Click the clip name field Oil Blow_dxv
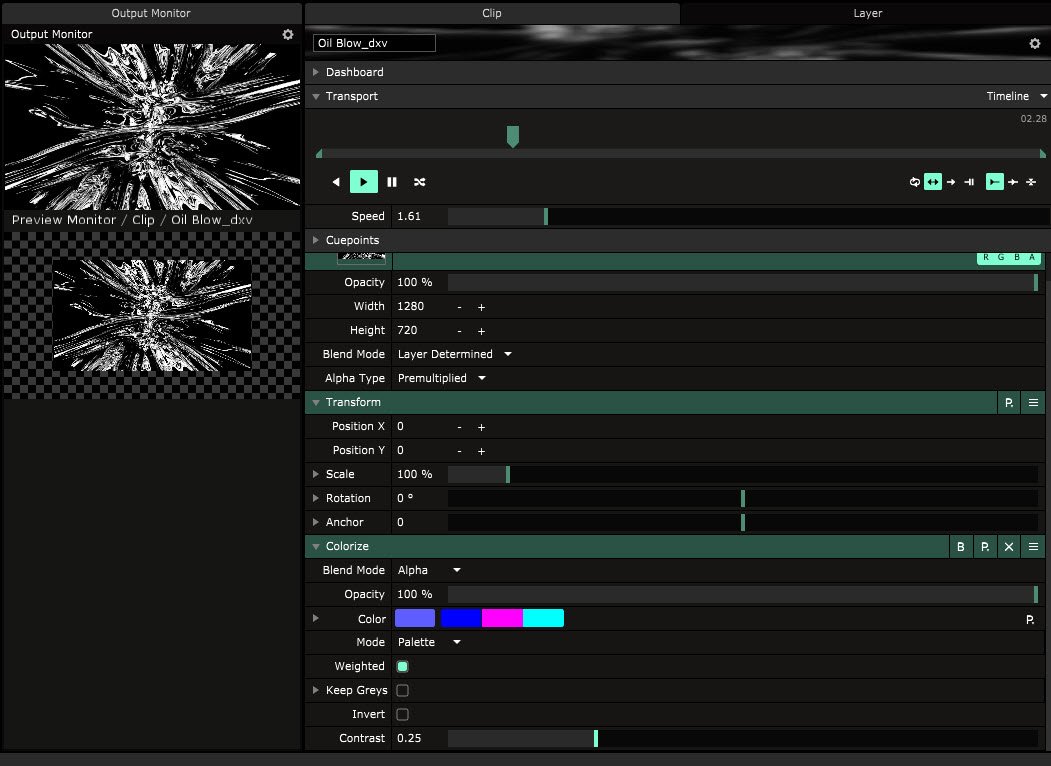This screenshot has height=766, width=1051. point(374,43)
